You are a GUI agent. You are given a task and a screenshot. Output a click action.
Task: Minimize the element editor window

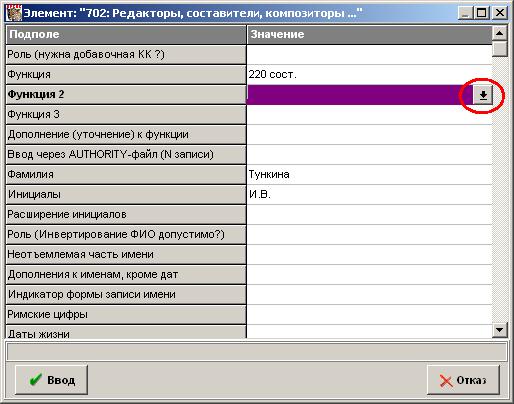coord(465,13)
